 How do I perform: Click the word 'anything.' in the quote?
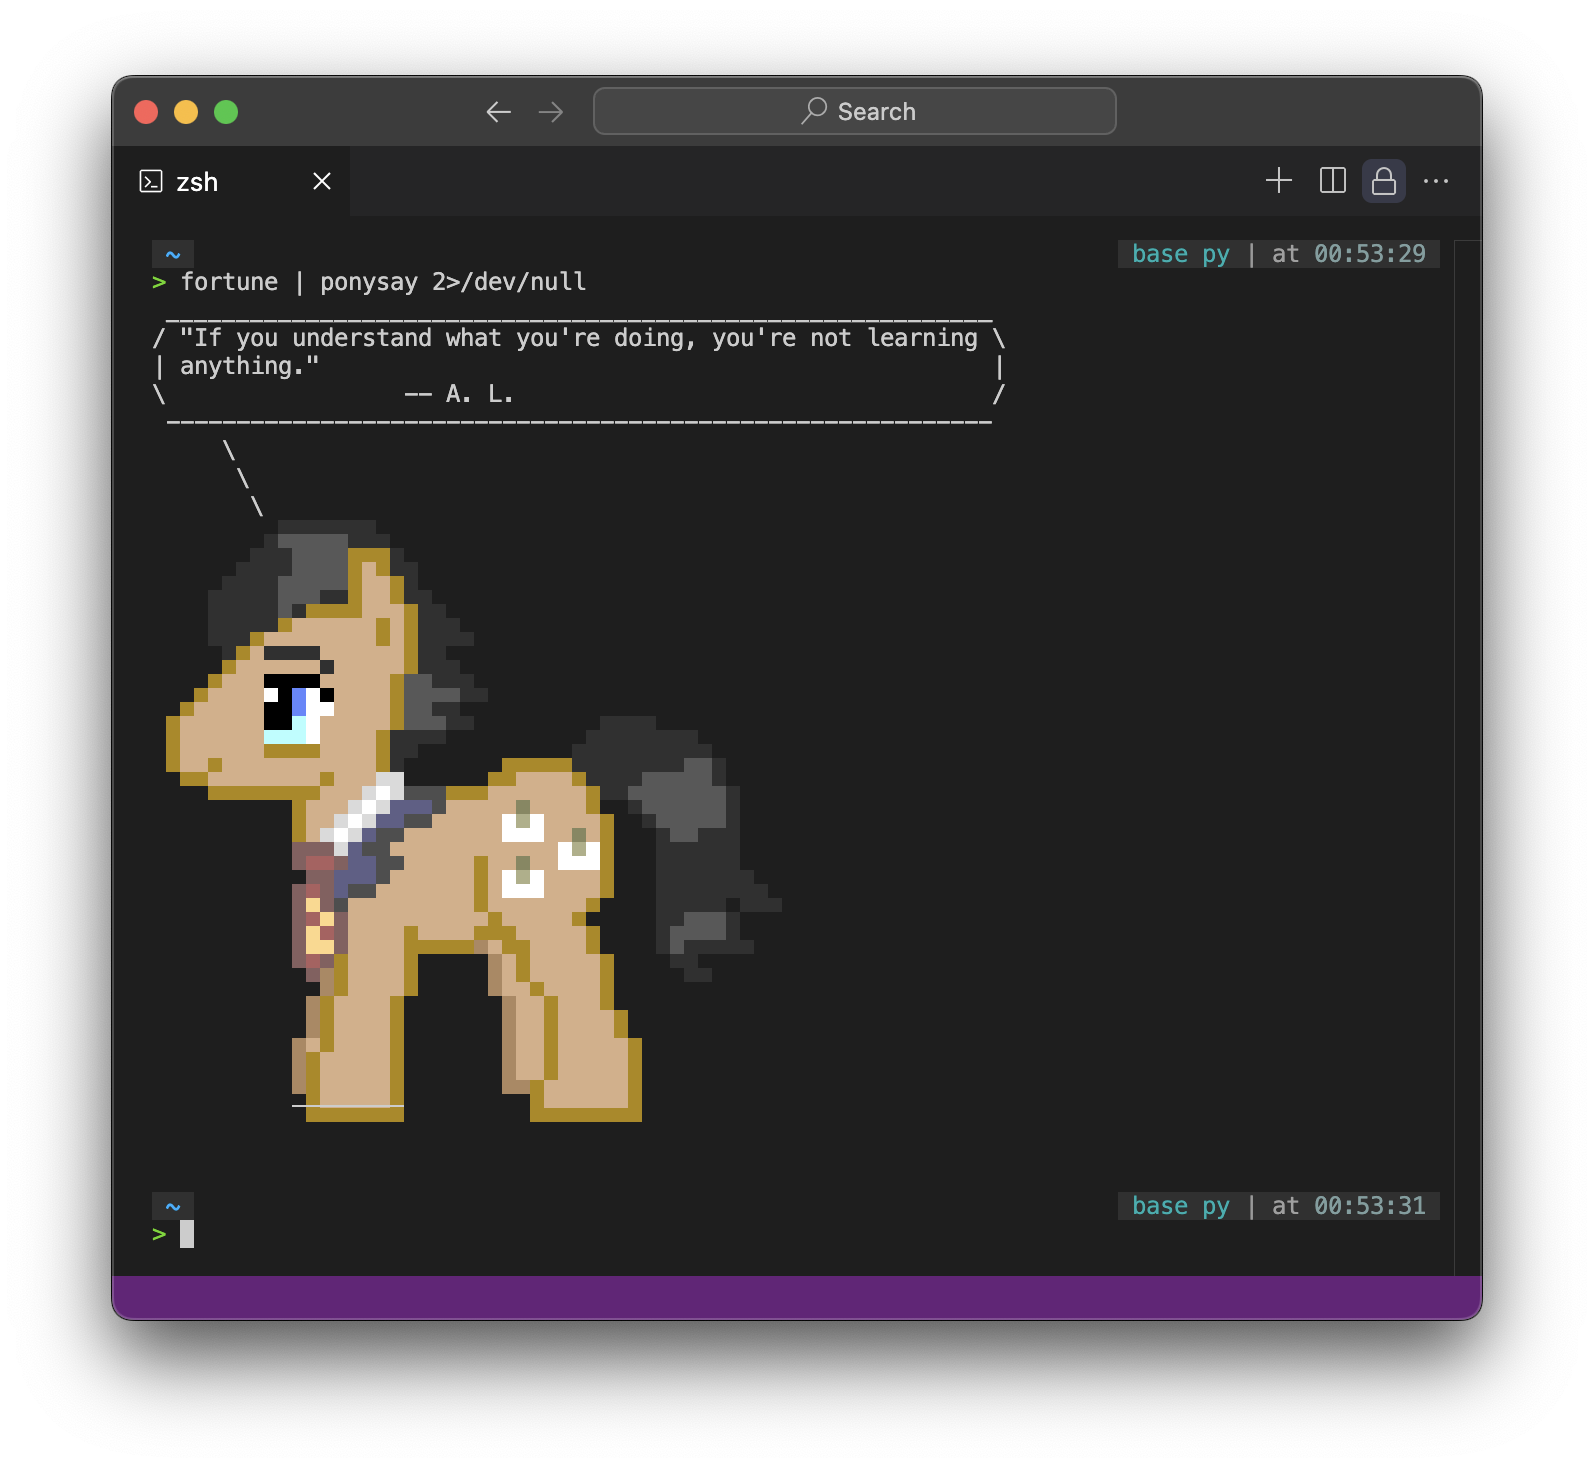(249, 366)
